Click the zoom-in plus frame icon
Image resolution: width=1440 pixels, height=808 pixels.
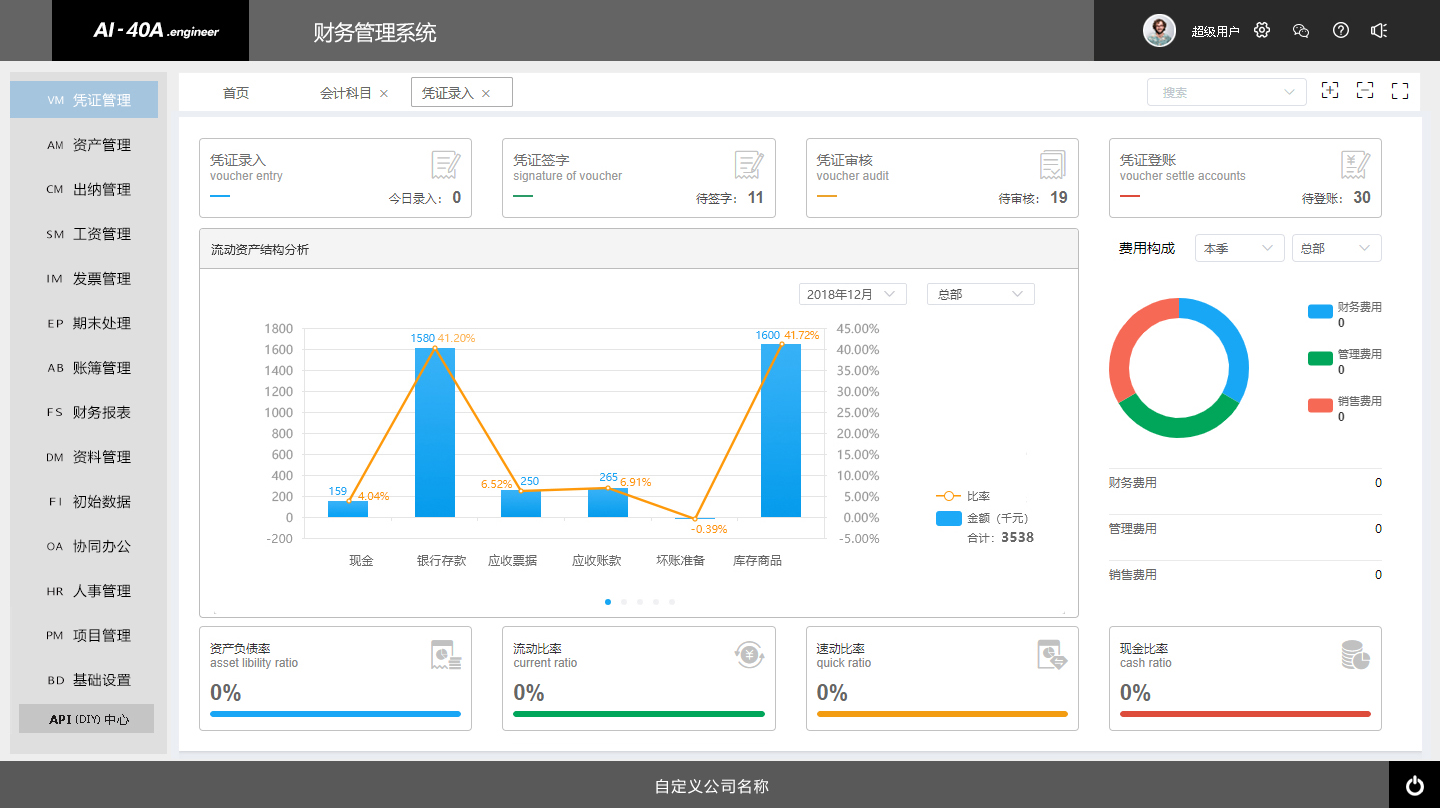[1330, 91]
